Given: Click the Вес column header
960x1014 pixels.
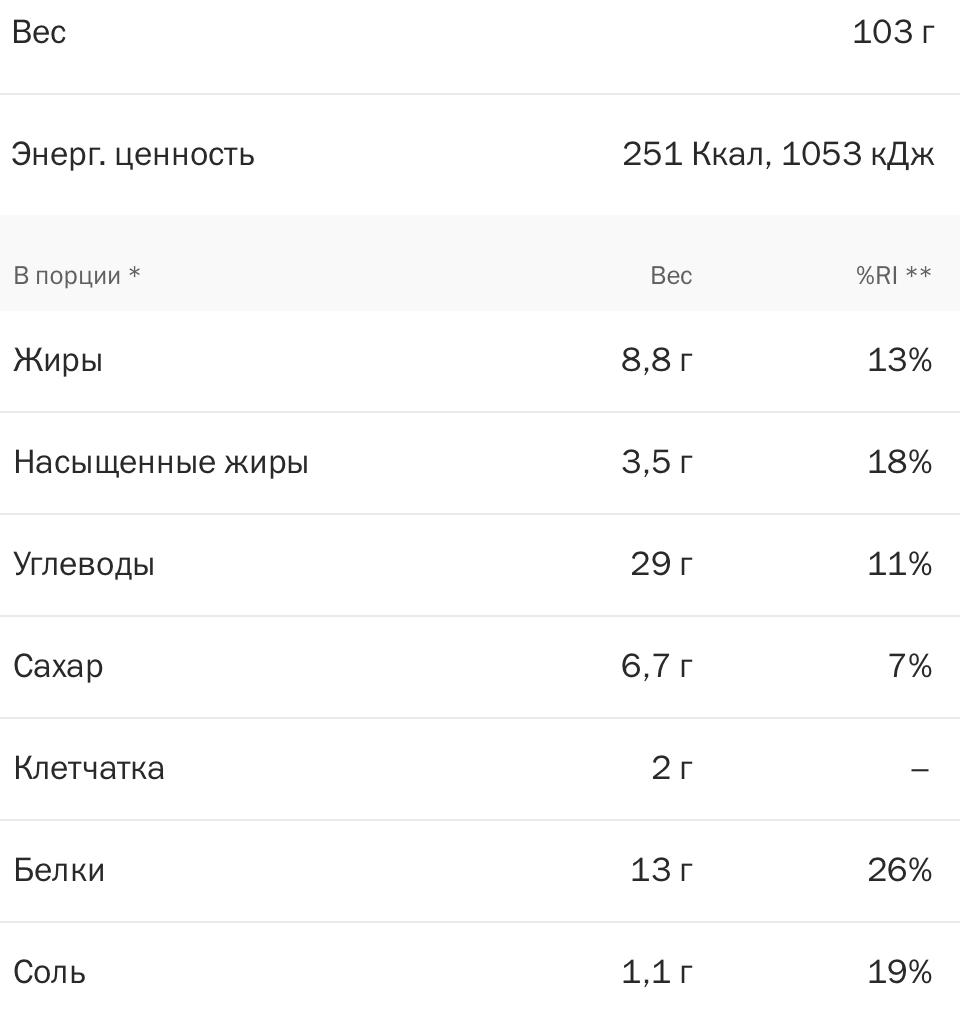Looking at the screenshot, I should (671, 275).
